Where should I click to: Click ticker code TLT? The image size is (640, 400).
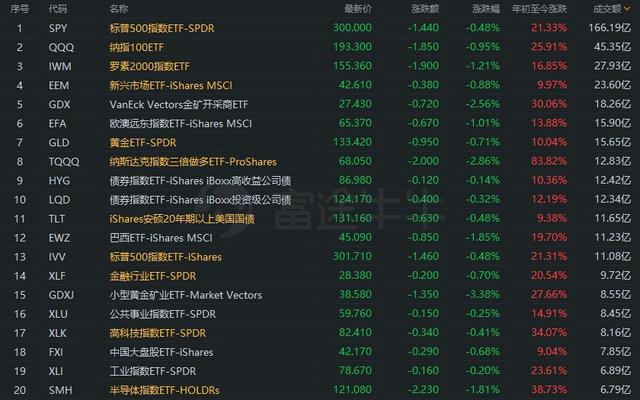point(57,218)
